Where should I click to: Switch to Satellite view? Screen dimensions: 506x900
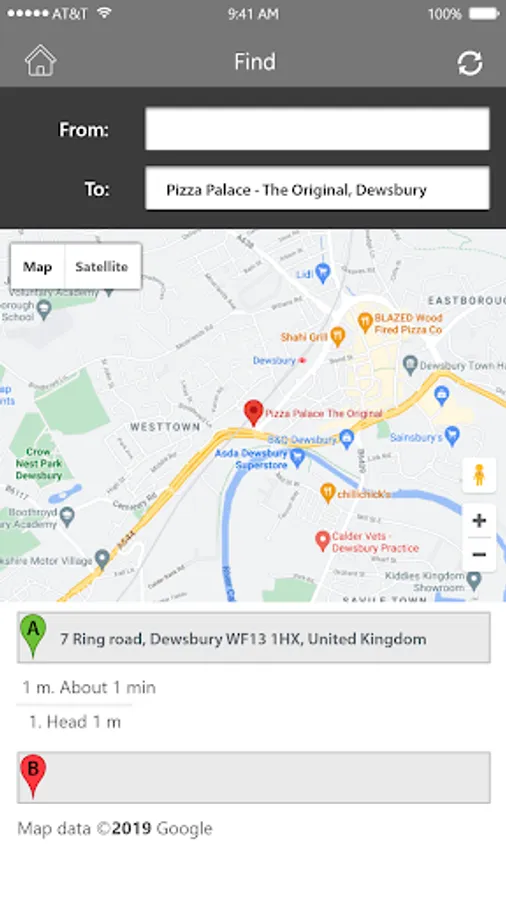point(102,266)
